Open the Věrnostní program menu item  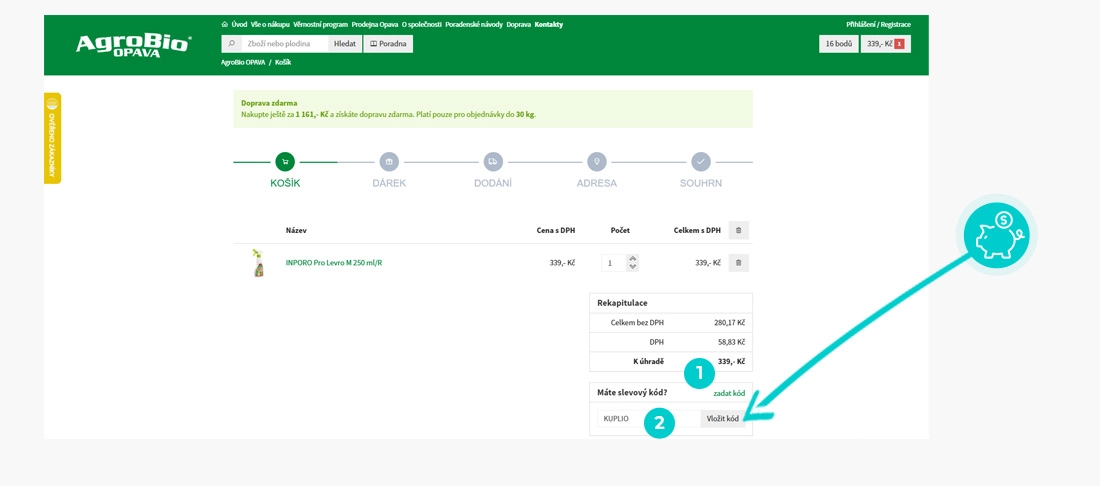(321, 25)
